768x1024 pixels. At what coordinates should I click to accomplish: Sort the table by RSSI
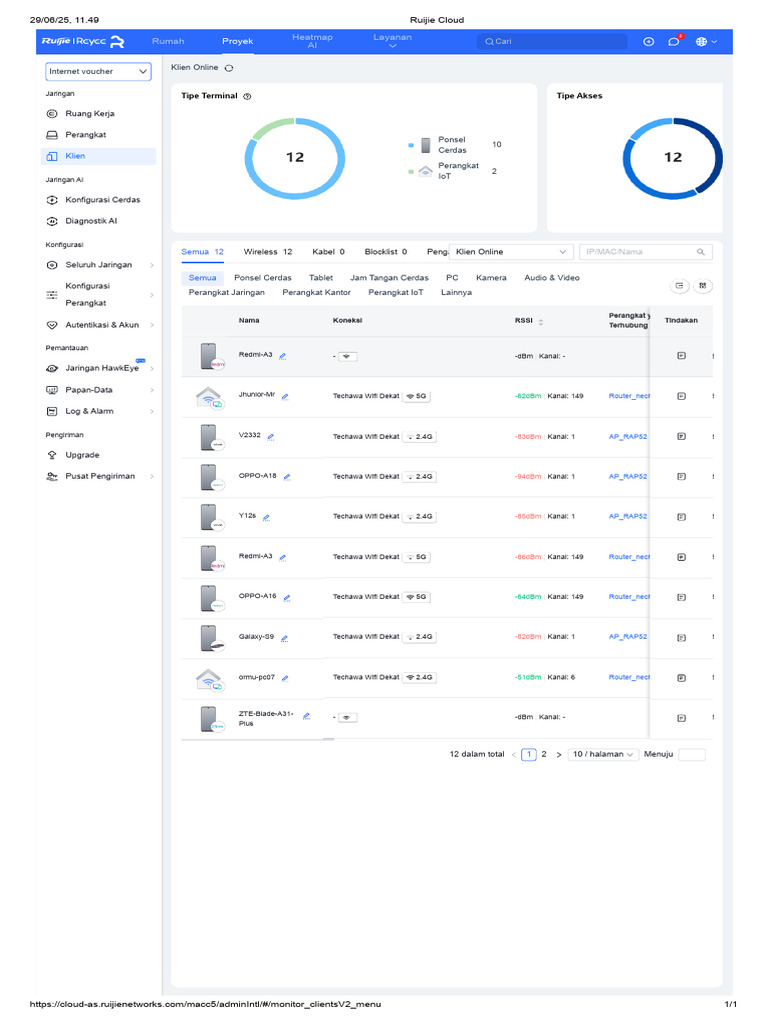[x=541, y=322]
